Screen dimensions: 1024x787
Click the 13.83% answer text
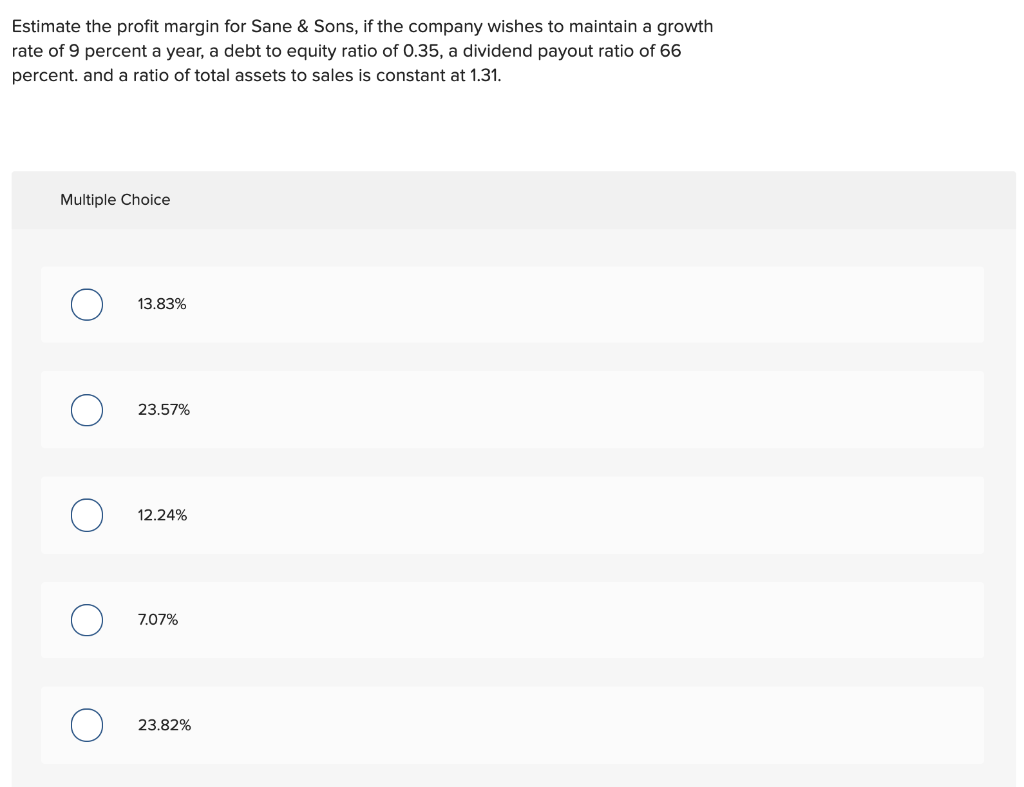click(x=161, y=304)
